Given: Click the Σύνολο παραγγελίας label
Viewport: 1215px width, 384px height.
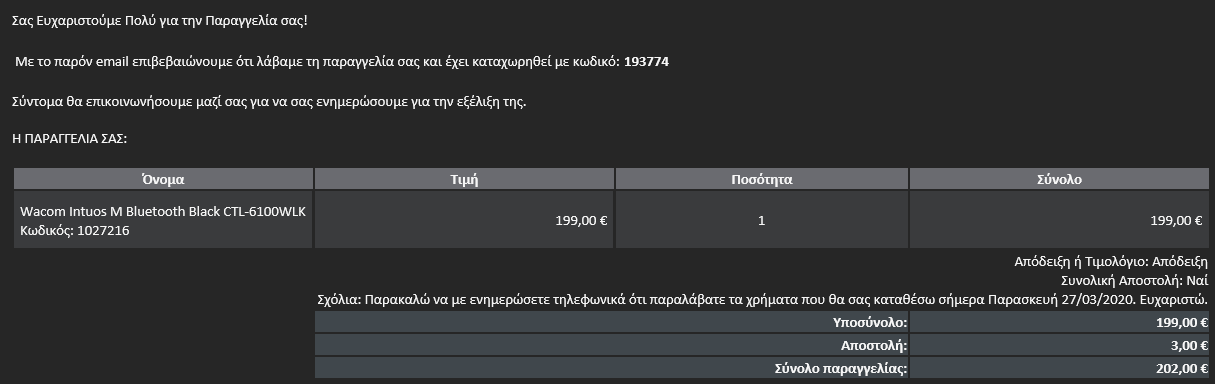Looking at the screenshot, I should [841, 369].
